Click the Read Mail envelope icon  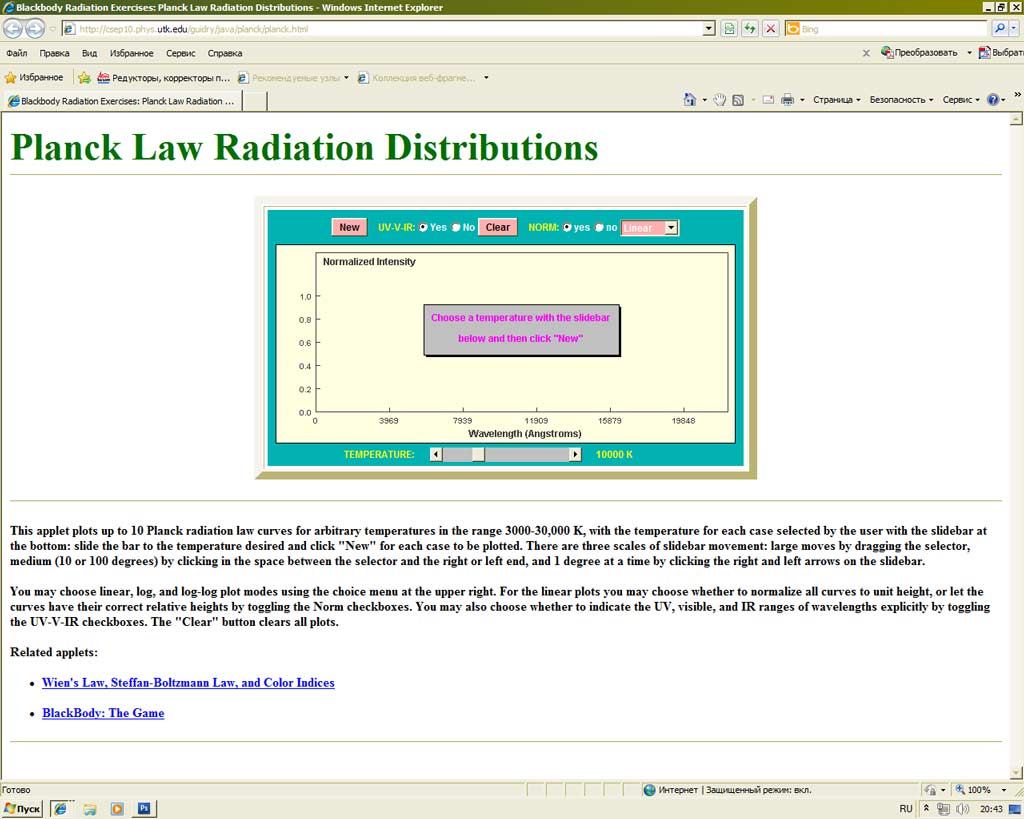tap(768, 100)
